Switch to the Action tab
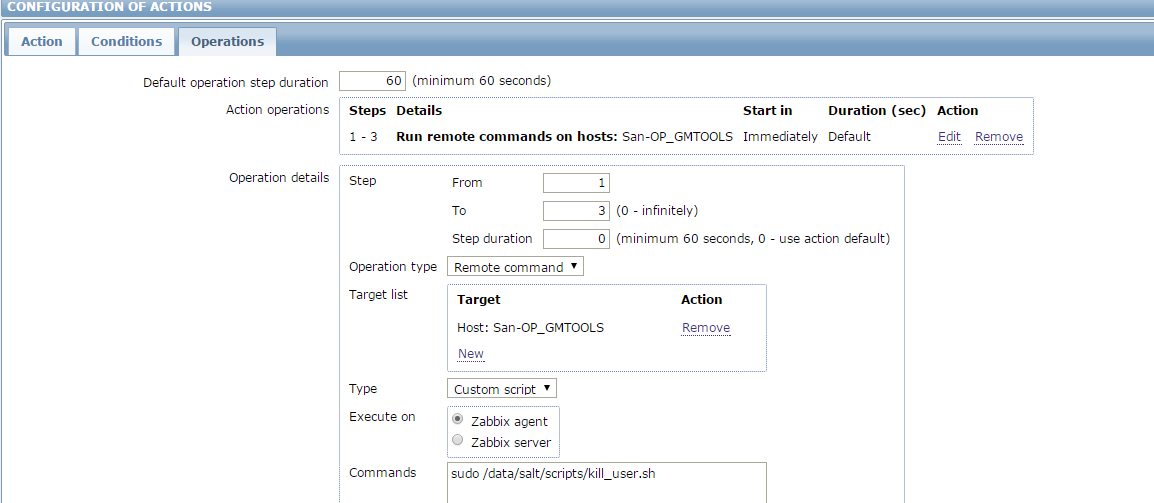1154x503 pixels. point(41,41)
